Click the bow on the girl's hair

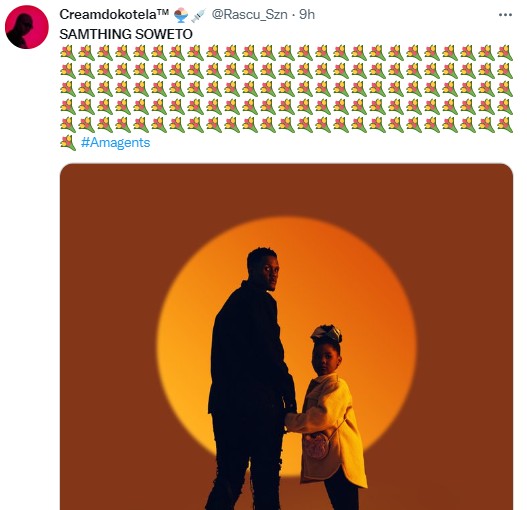coord(326,335)
